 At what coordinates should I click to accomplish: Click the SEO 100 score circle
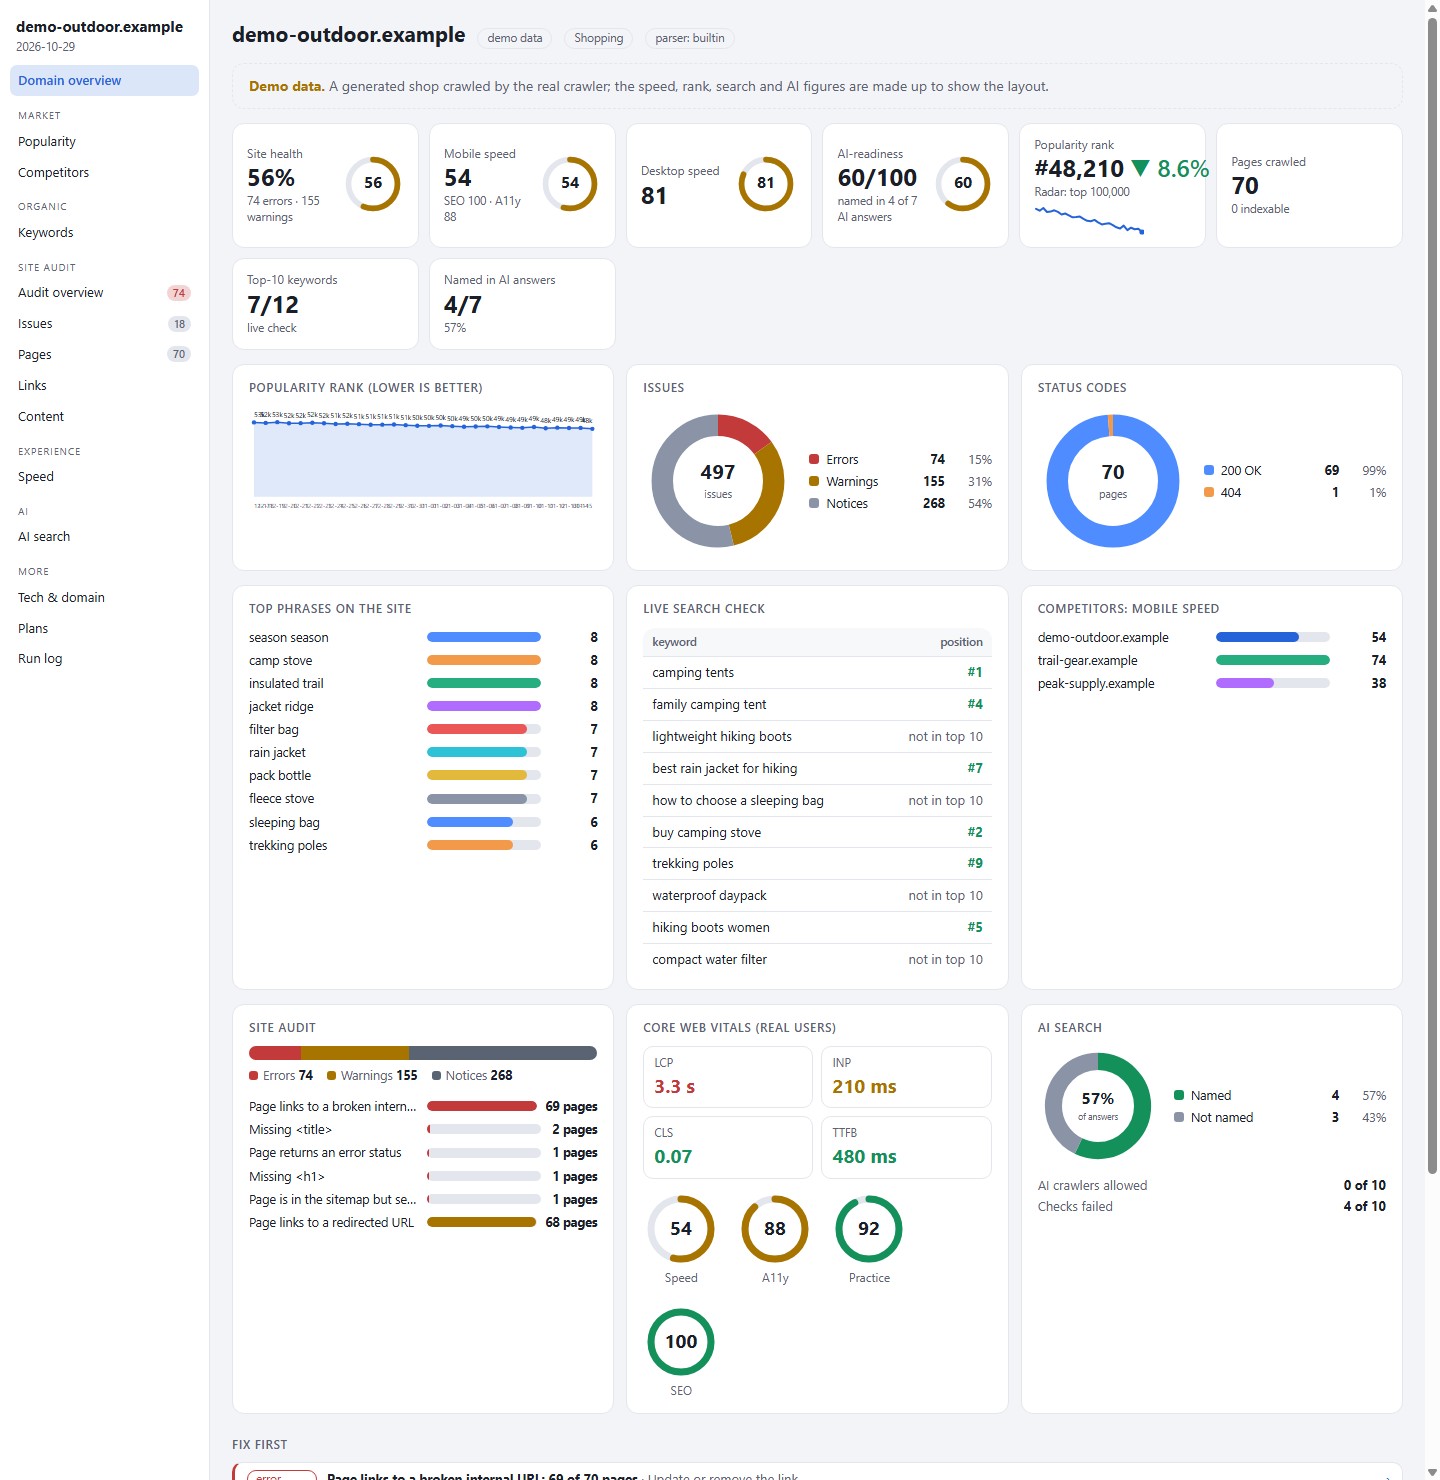(681, 1342)
